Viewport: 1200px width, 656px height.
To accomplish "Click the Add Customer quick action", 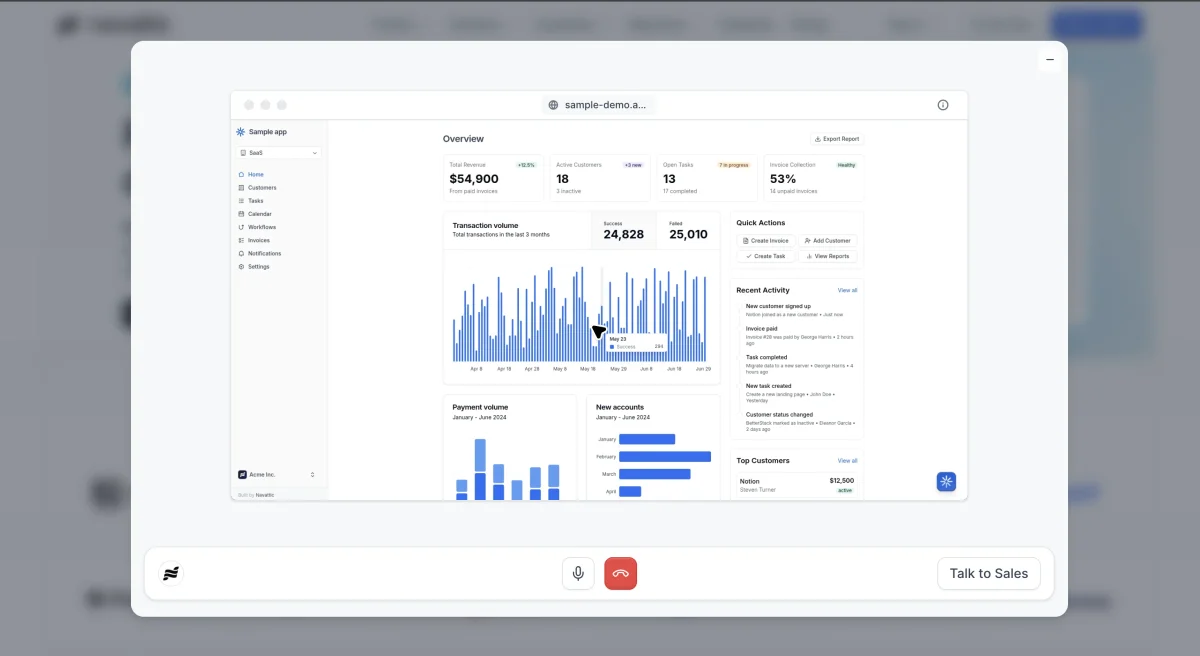I will pyautogui.click(x=827, y=241).
